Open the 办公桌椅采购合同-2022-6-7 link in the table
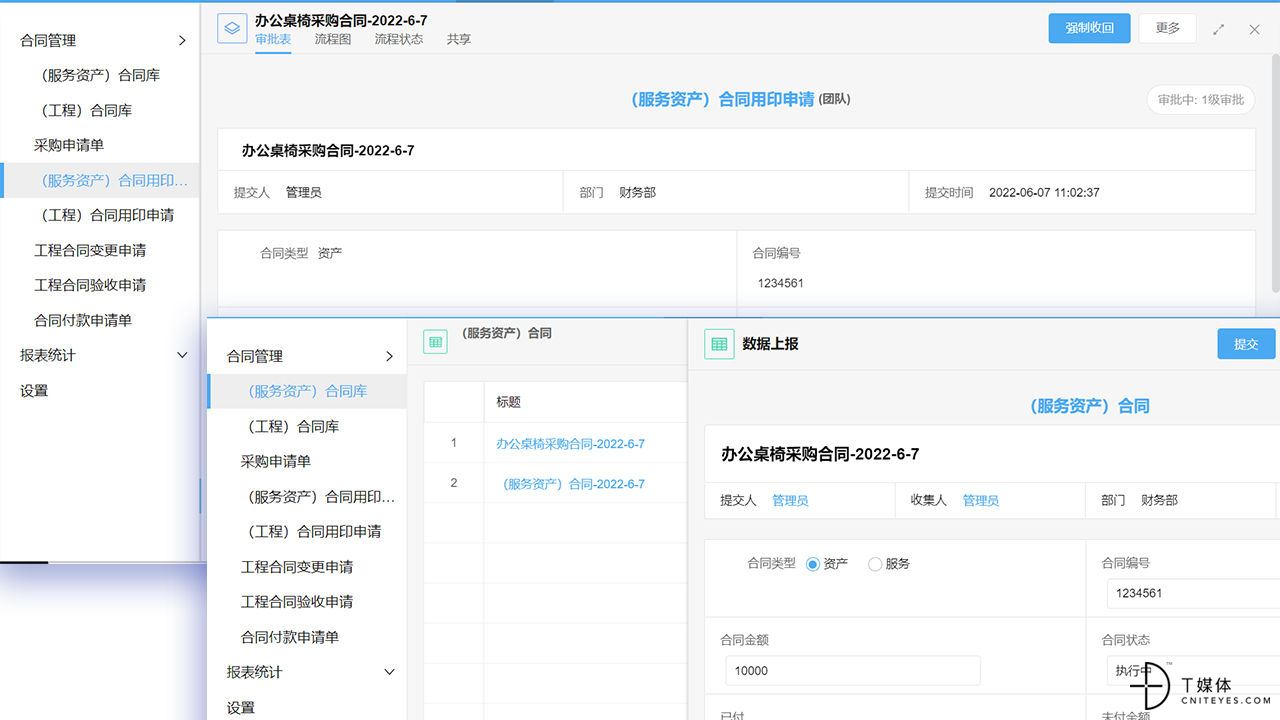Viewport: 1280px width, 720px height. (x=570, y=443)
